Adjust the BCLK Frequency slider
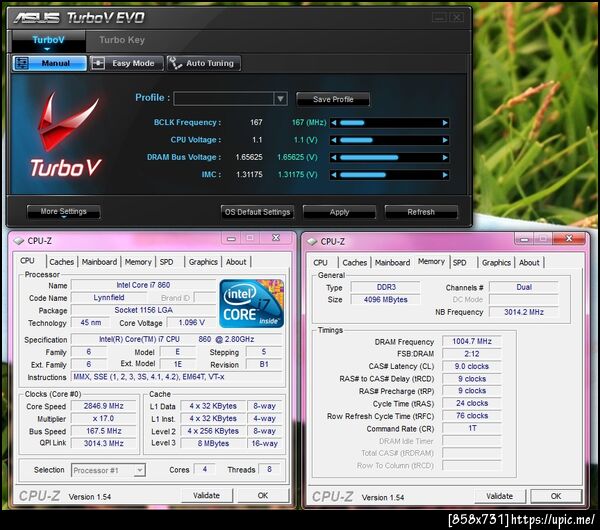 pyautogui.click(x=390, y=123)
